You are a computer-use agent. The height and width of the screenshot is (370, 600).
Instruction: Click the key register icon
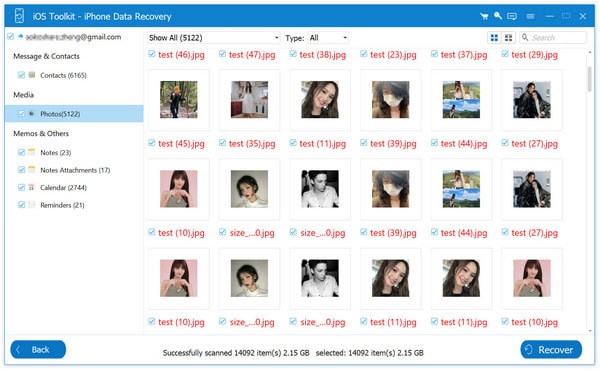coord(498,16)
